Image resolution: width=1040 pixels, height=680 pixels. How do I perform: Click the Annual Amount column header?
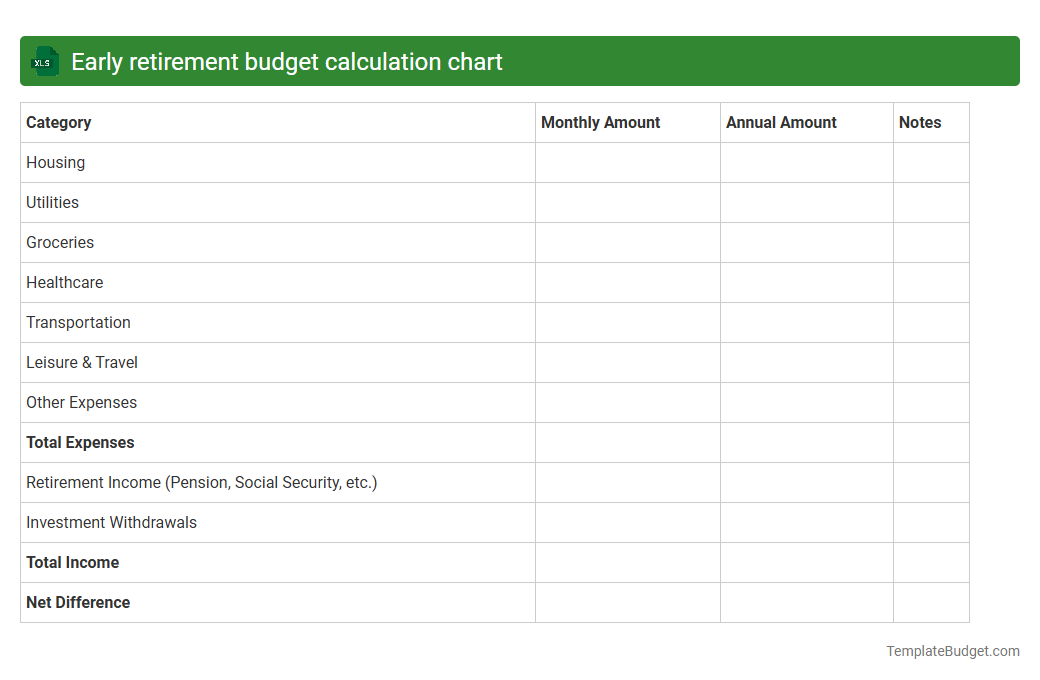(781, 122)
